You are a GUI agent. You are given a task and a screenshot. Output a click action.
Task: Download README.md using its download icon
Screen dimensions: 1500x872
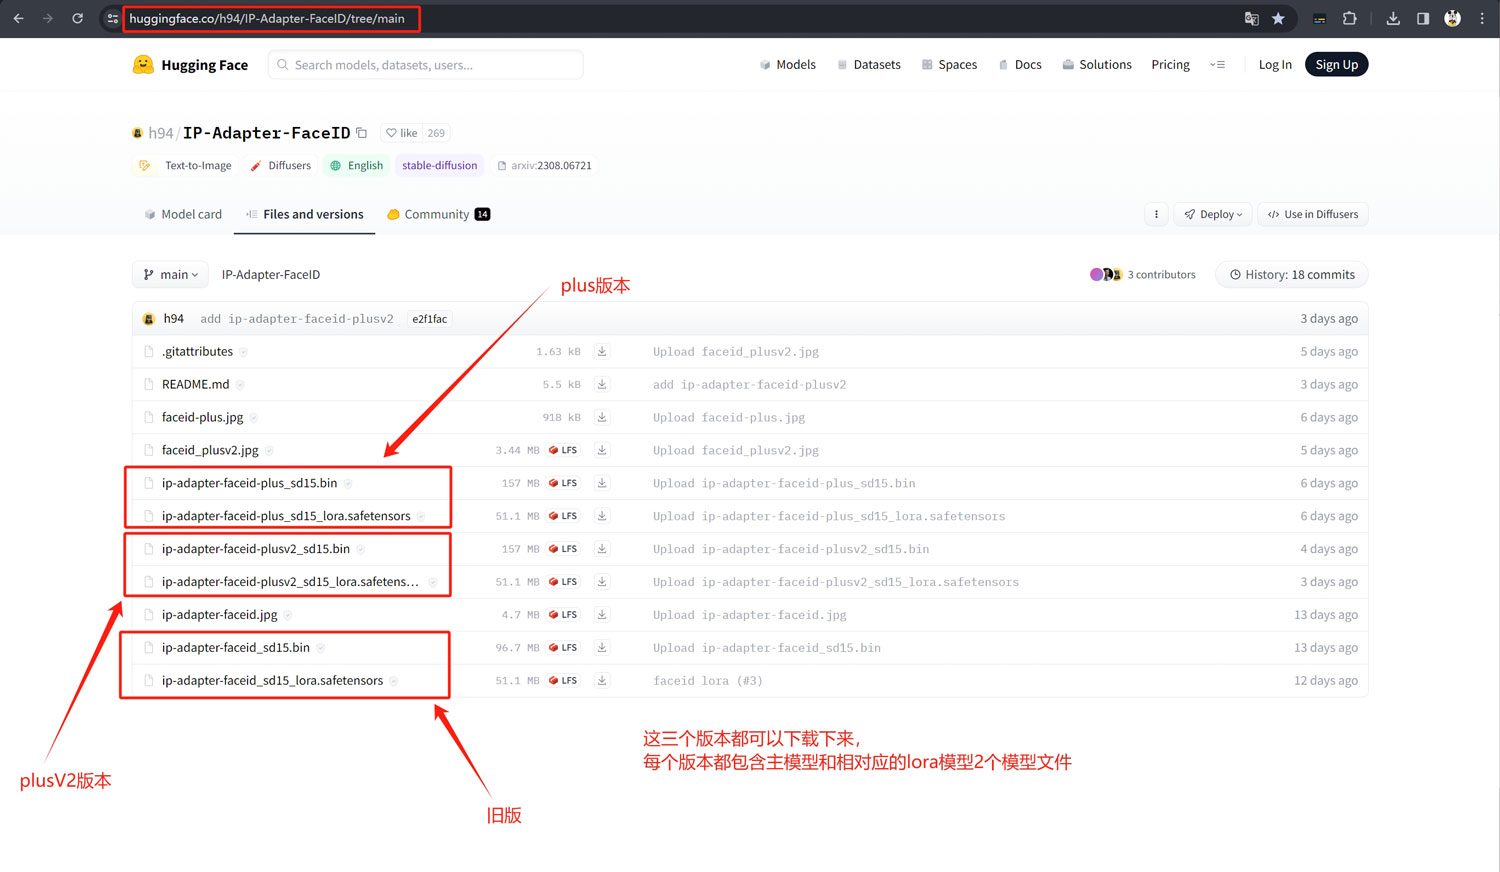602,384
